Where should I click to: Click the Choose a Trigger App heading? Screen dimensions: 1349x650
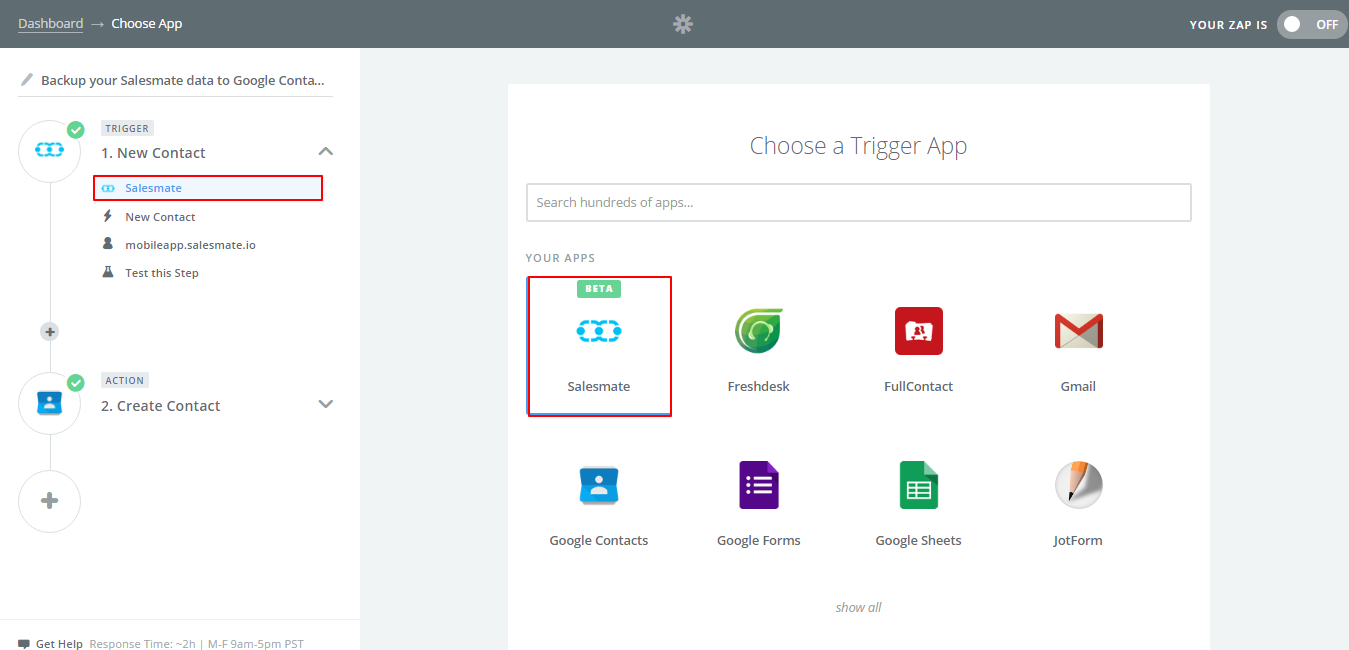[858, 146]
